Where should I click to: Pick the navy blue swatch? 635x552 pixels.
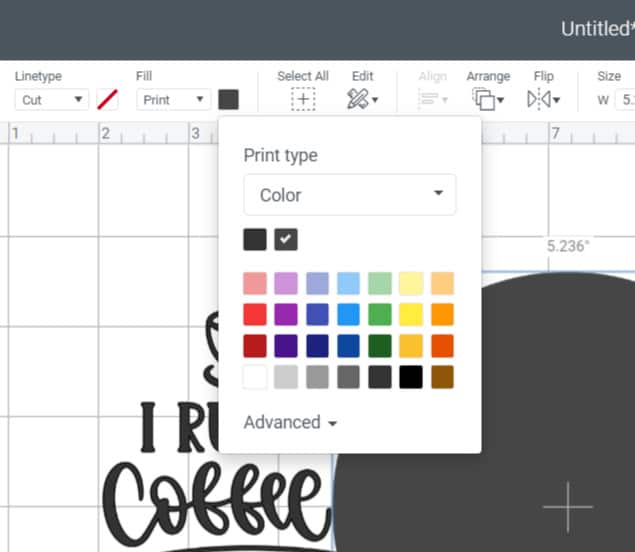[x=317, y=346]
